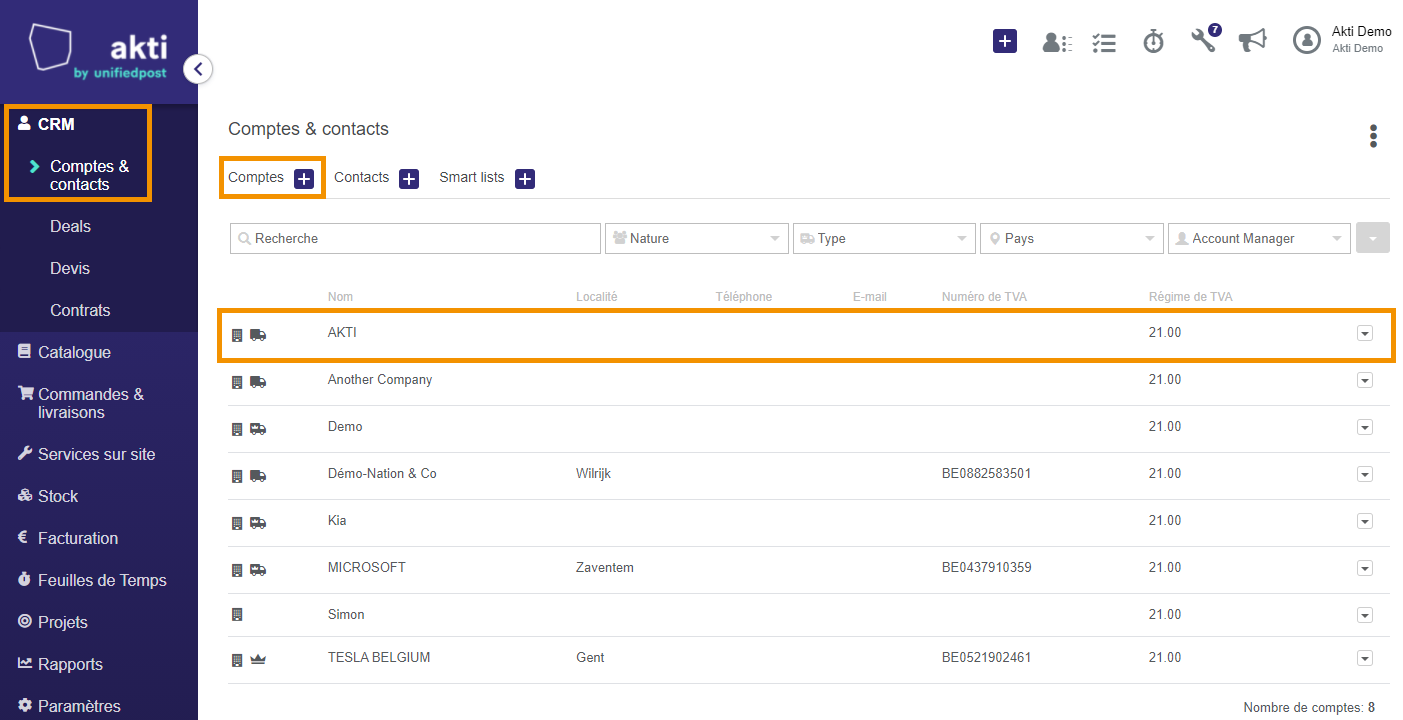This screenshot has height=720, width=1403.
Task: Click the grey dropdown button beside Account Manager
Action: [1372, 238]
